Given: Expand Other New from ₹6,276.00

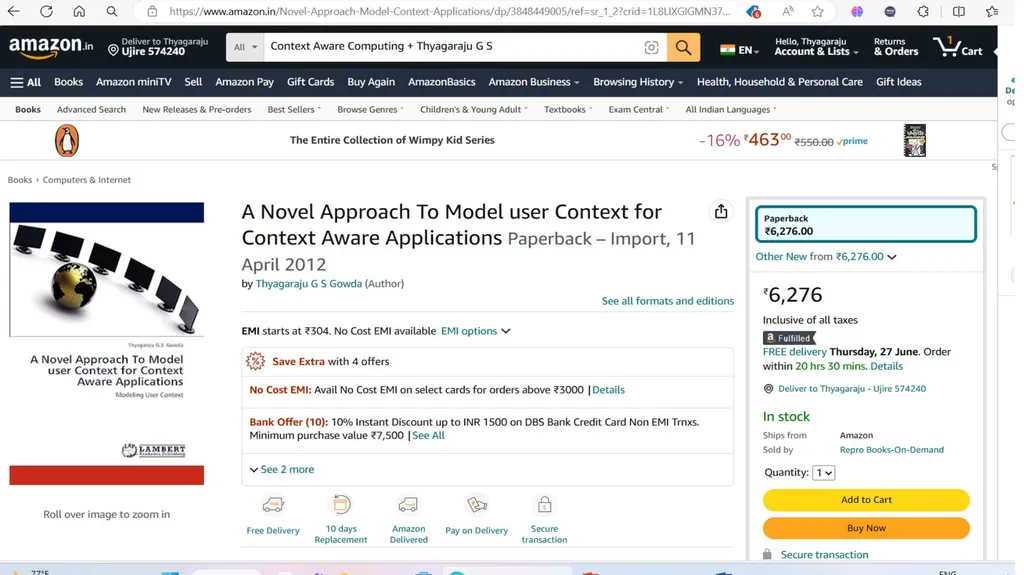Looking at the screenshot, I should 825,257.
